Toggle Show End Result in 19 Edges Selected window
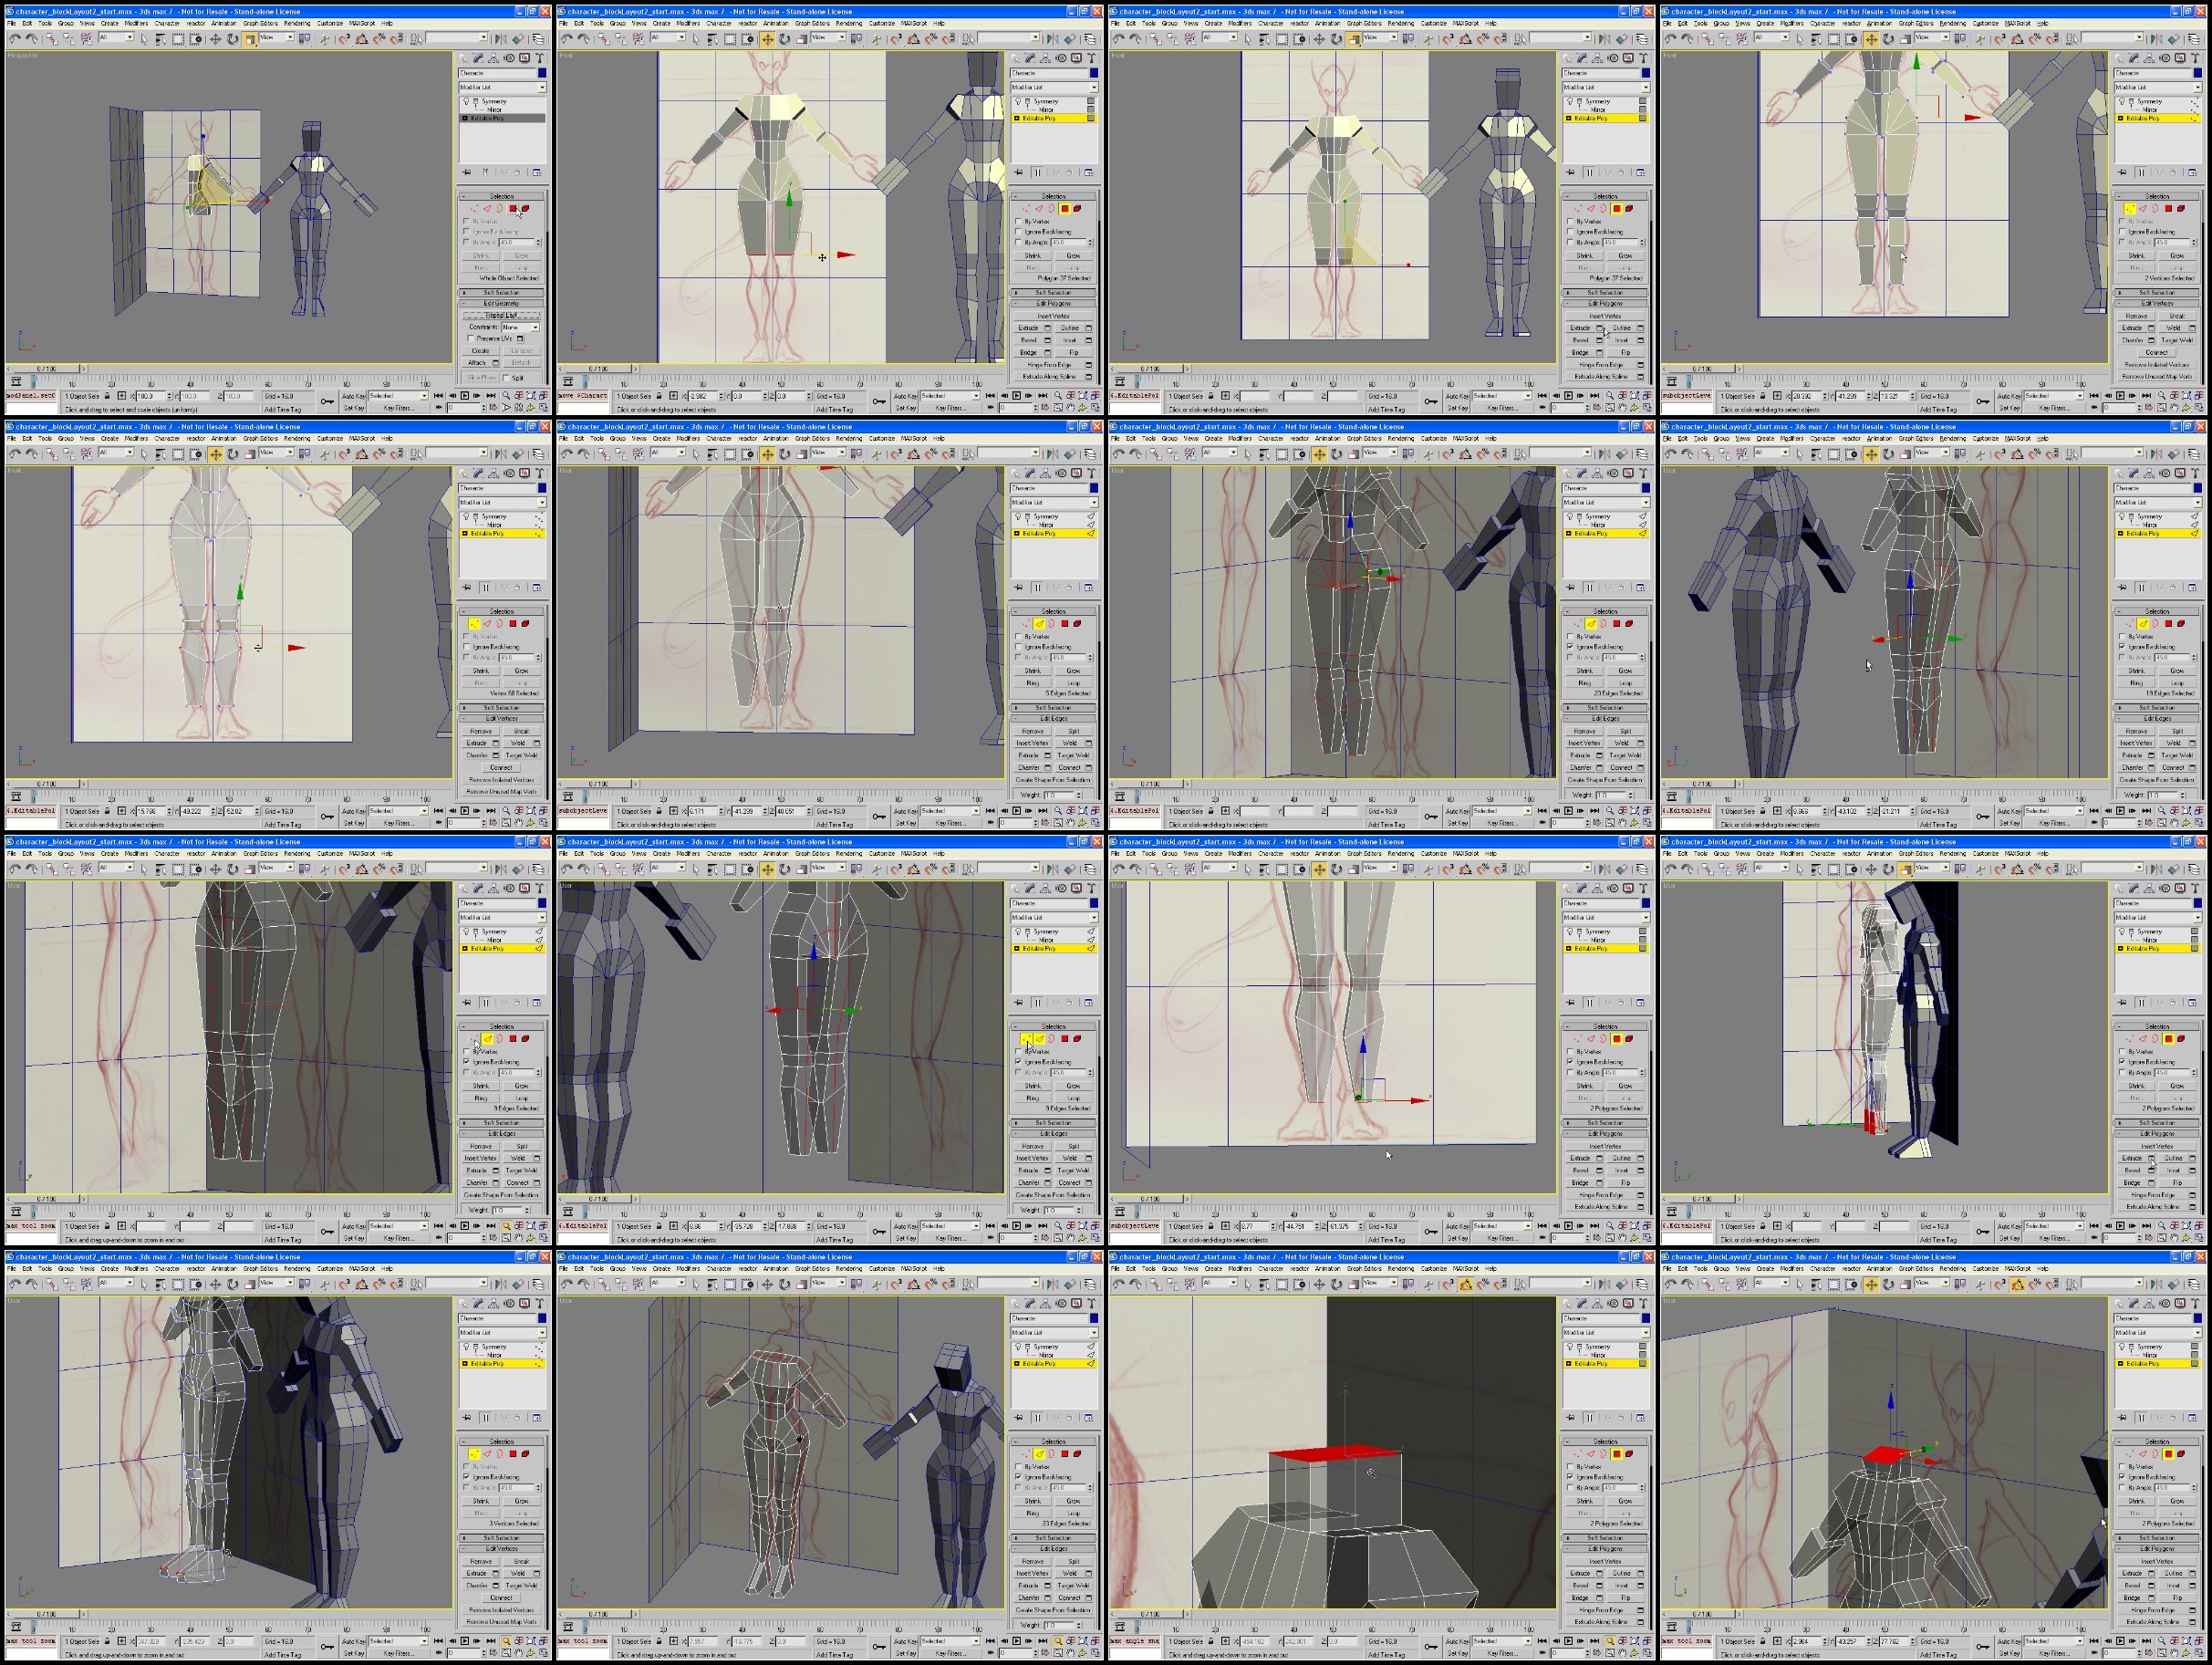 point(2142,588)
